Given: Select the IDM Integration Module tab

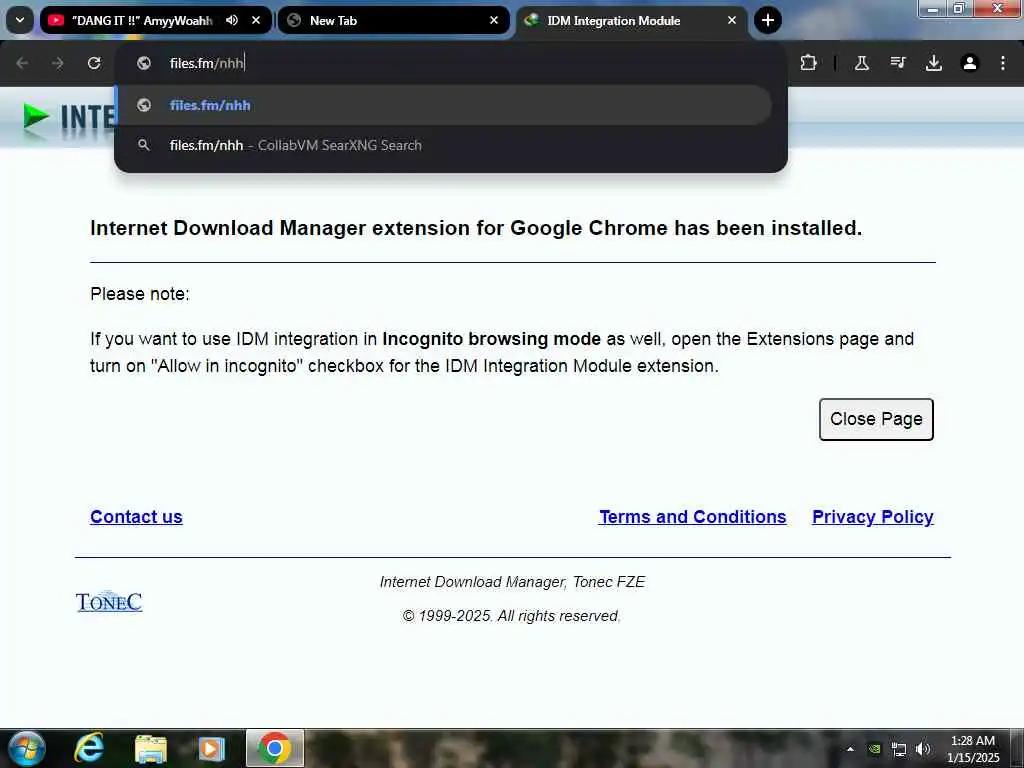Looking at the screenshot, I should point(632,20).
